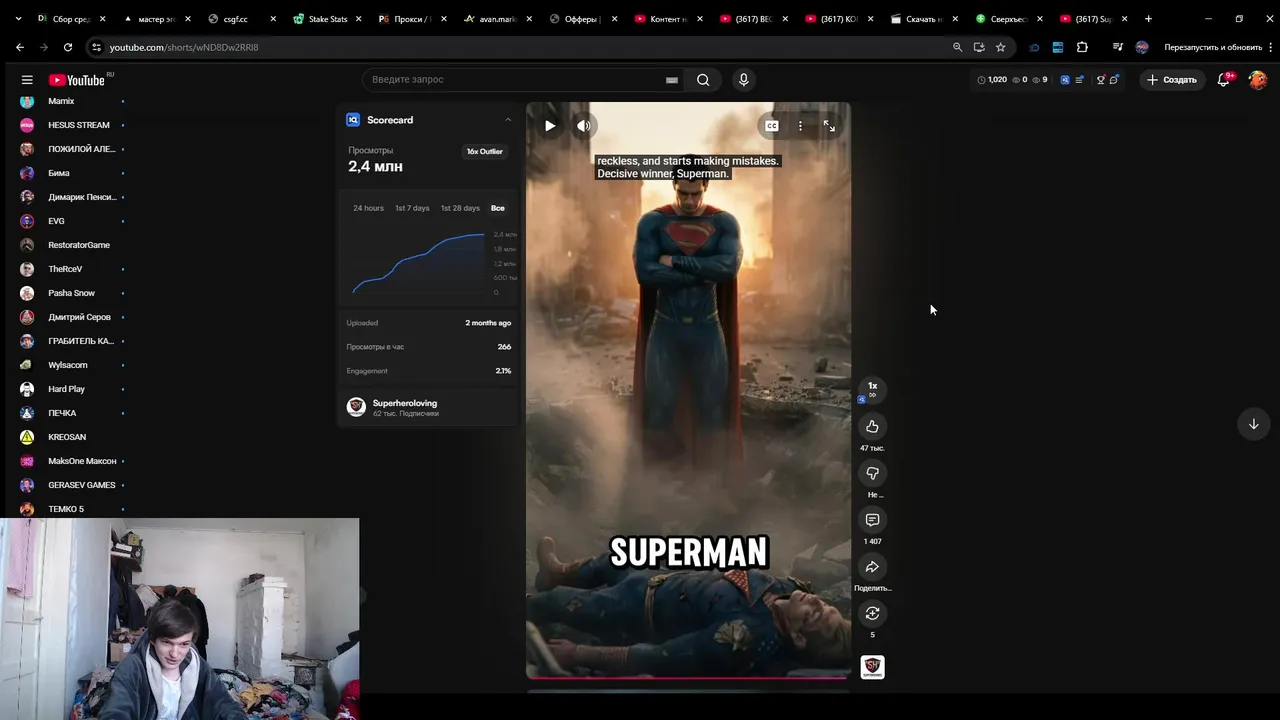1280x720 pixels.
Task: Change playback speed via 1x button
Action: 872,389
